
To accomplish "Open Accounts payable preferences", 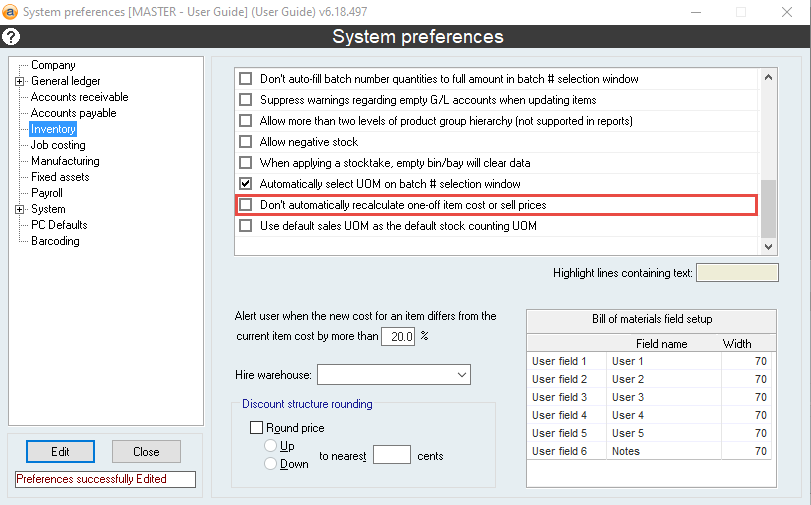I will (x=73, y=113).
